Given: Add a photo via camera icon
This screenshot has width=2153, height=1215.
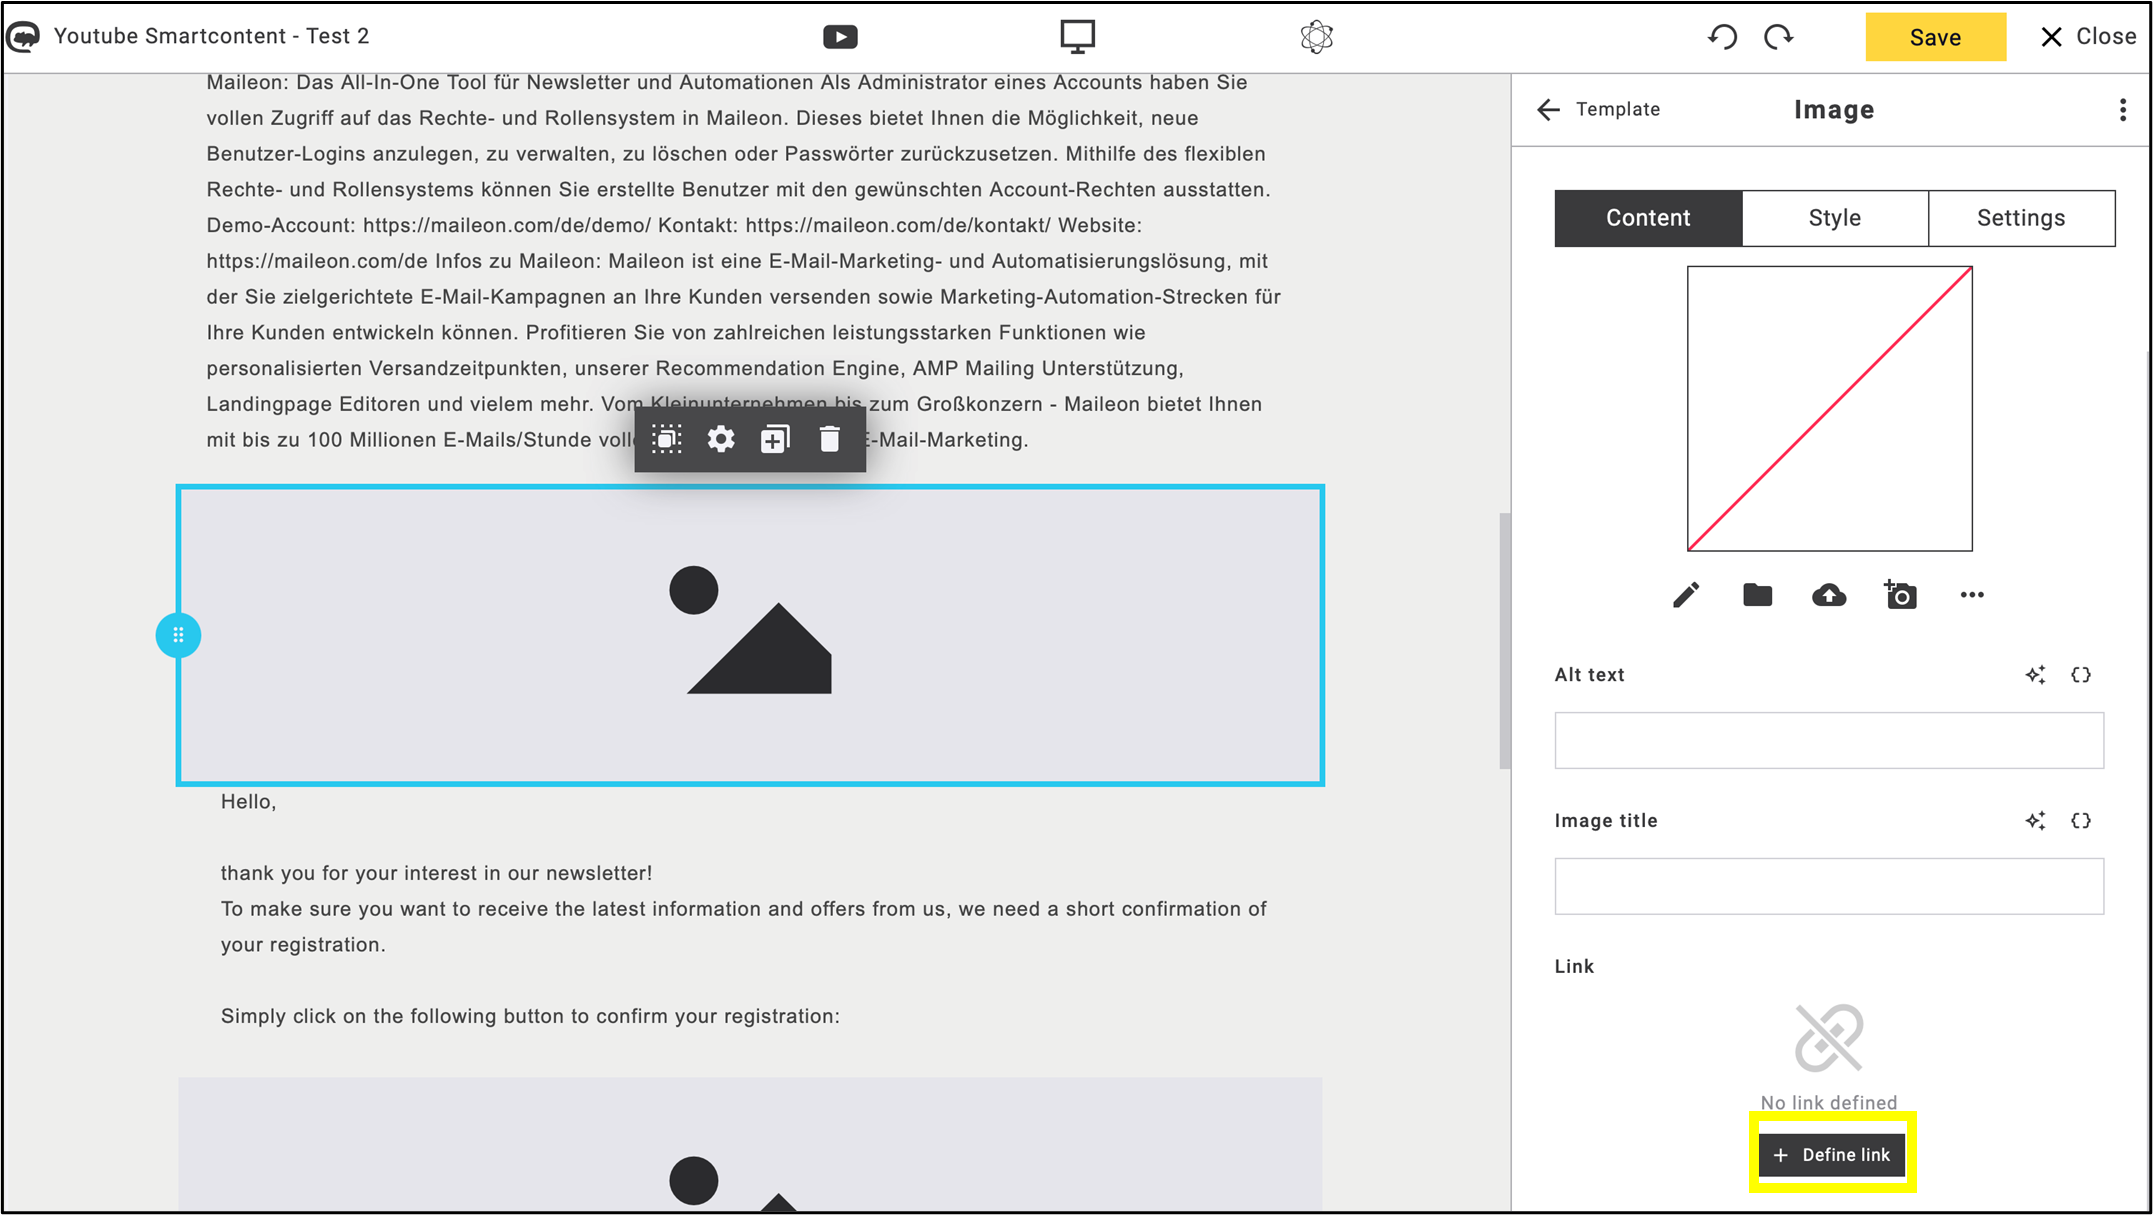Looking at the screenshot, I should coord(1900,595).
